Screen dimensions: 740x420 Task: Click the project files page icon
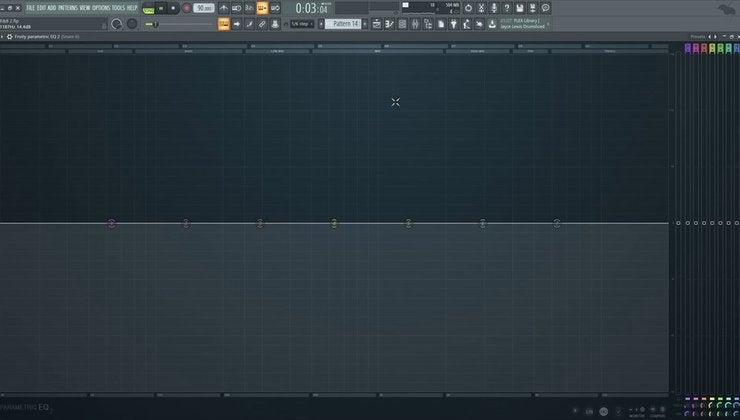(x=441, y=24)
